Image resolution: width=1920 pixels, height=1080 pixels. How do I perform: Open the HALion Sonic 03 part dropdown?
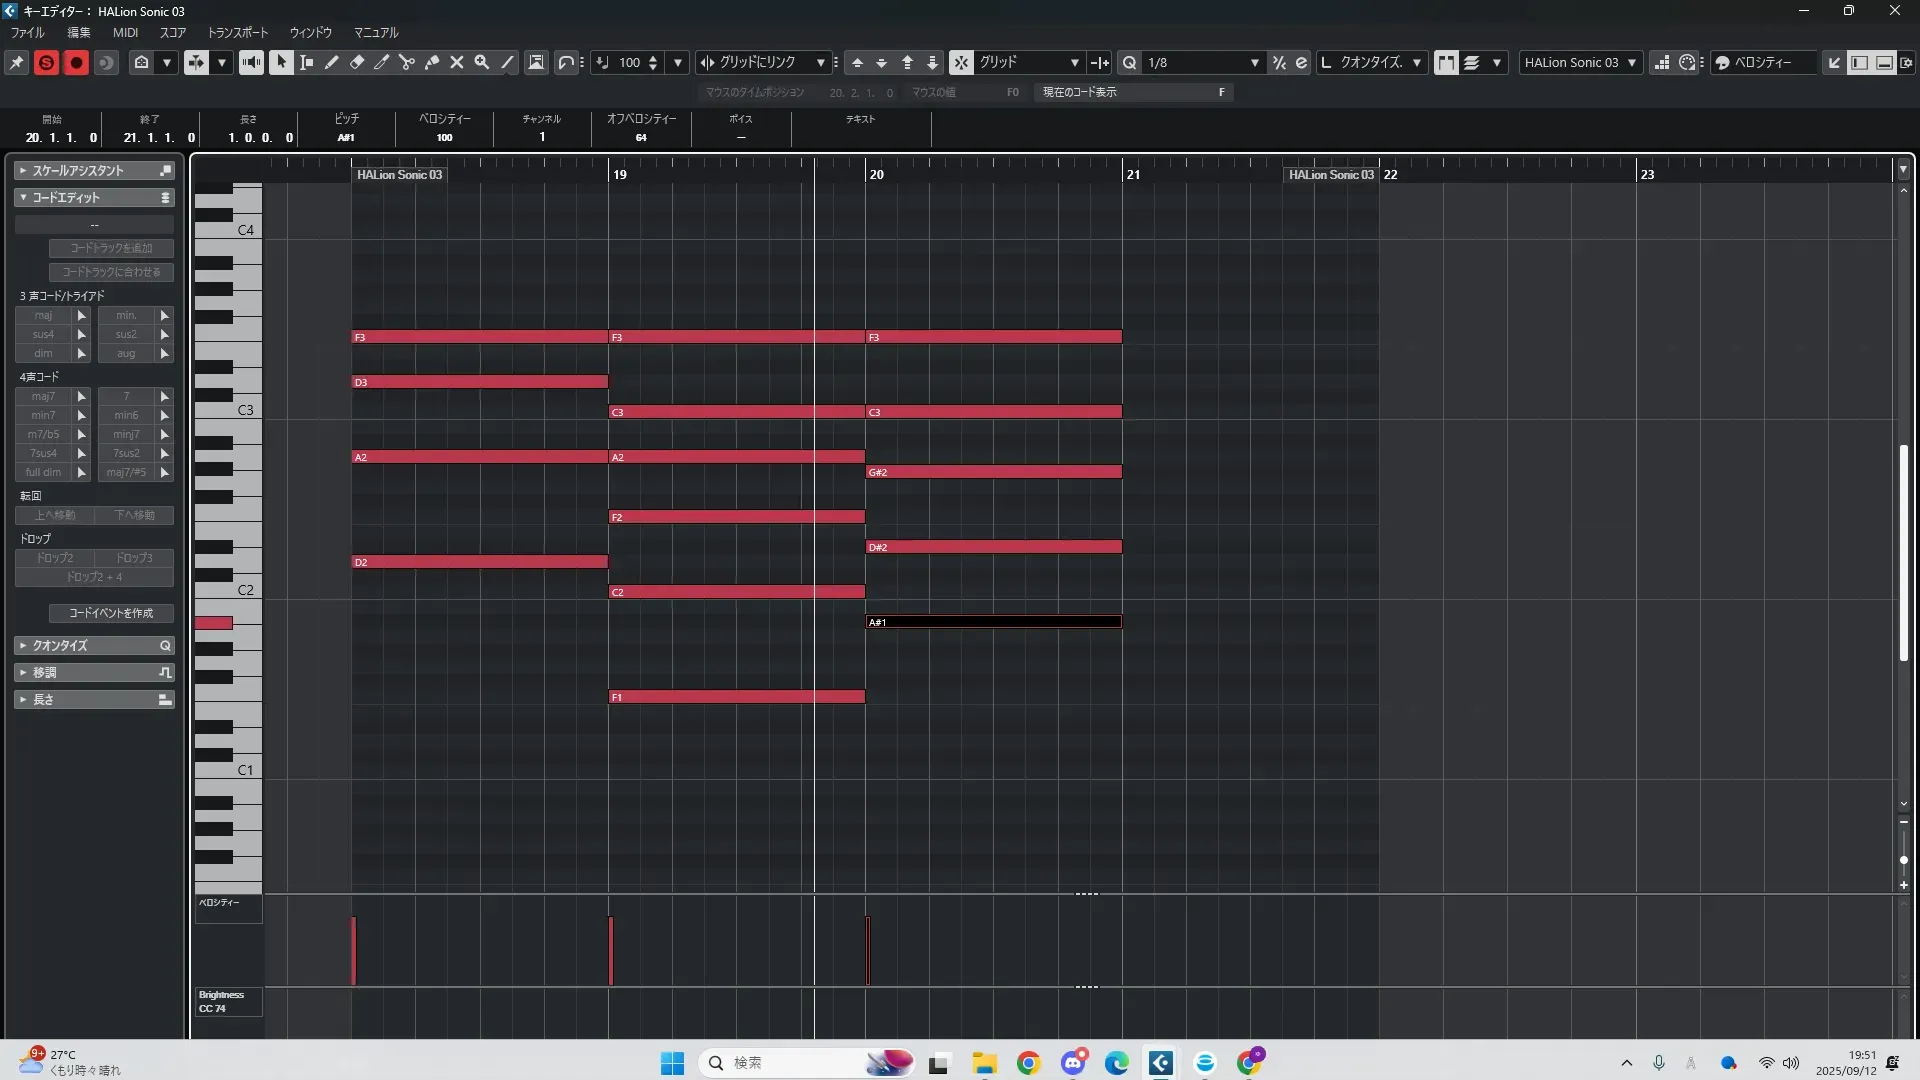click(1580, 62)
